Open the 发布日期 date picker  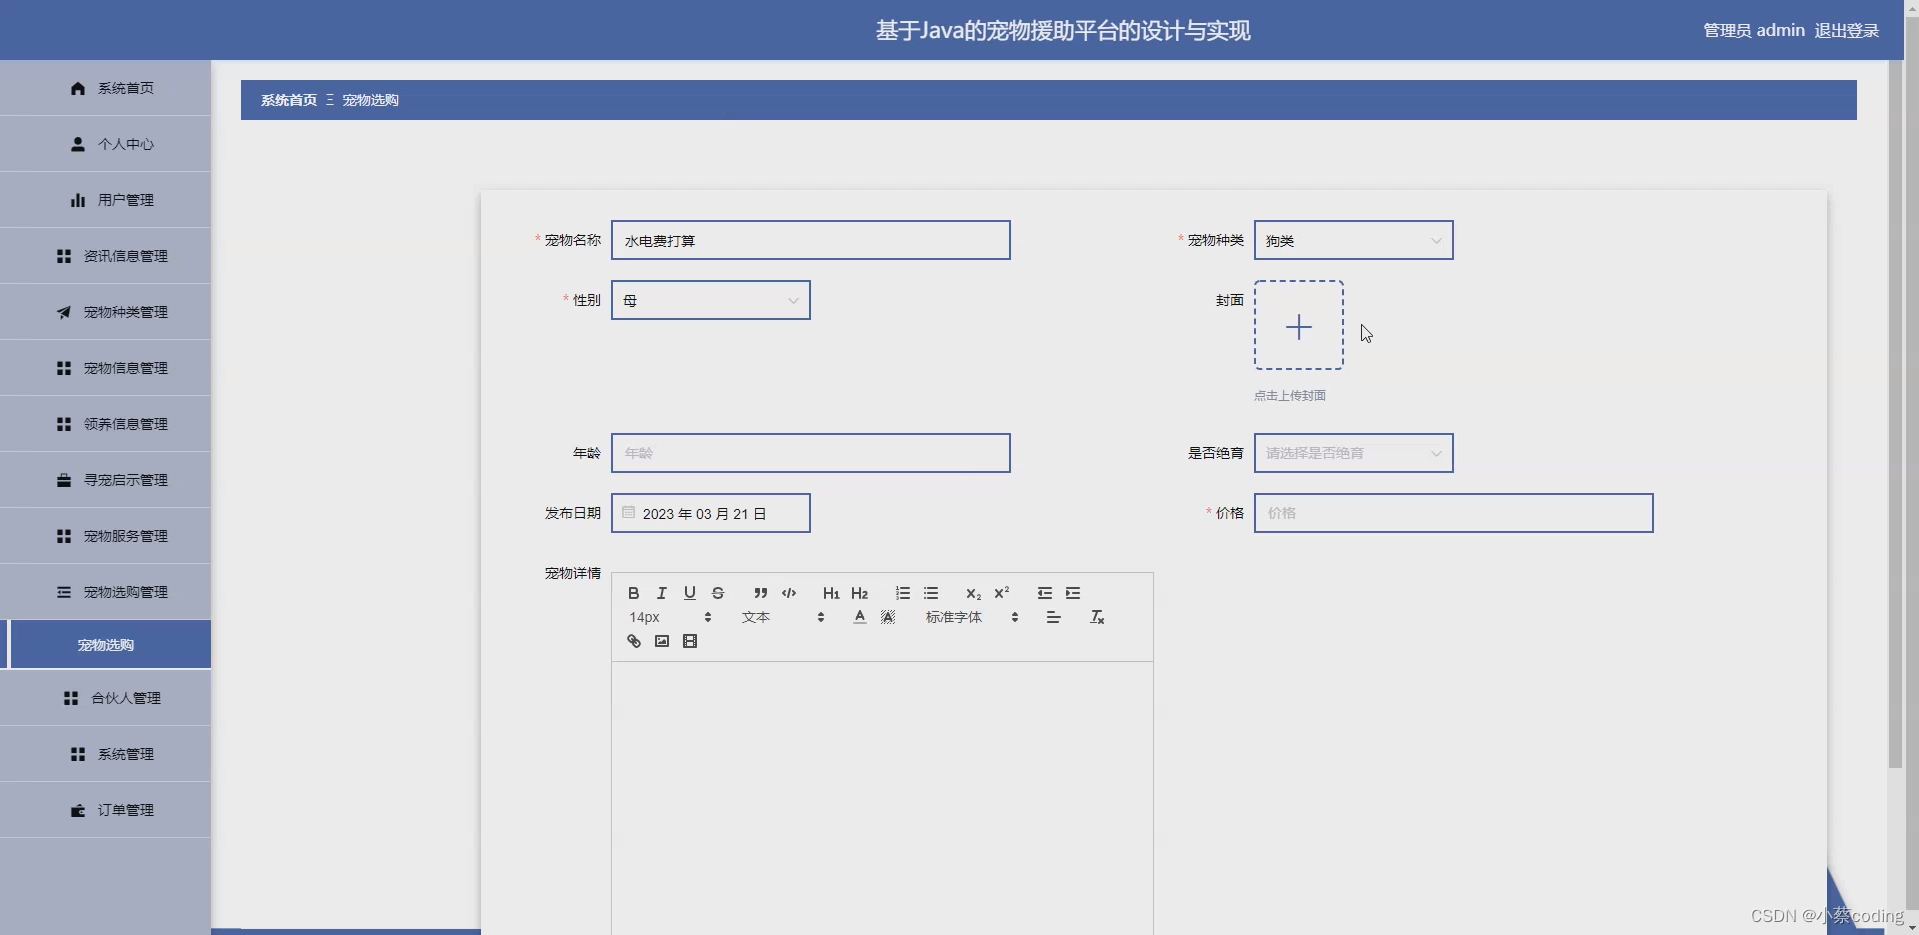(x=710, y=513)
